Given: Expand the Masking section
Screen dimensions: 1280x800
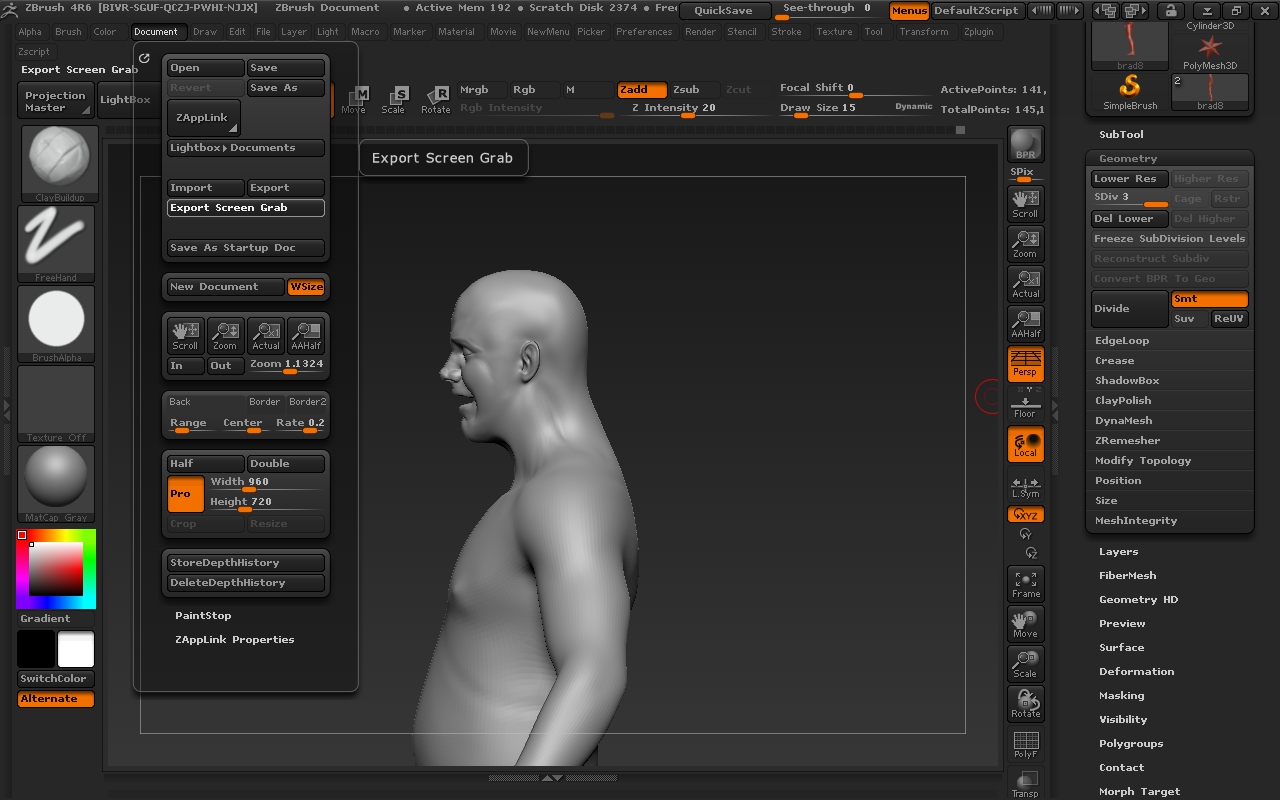Looking at the screenshot, I should click(x=1122, y=695).
